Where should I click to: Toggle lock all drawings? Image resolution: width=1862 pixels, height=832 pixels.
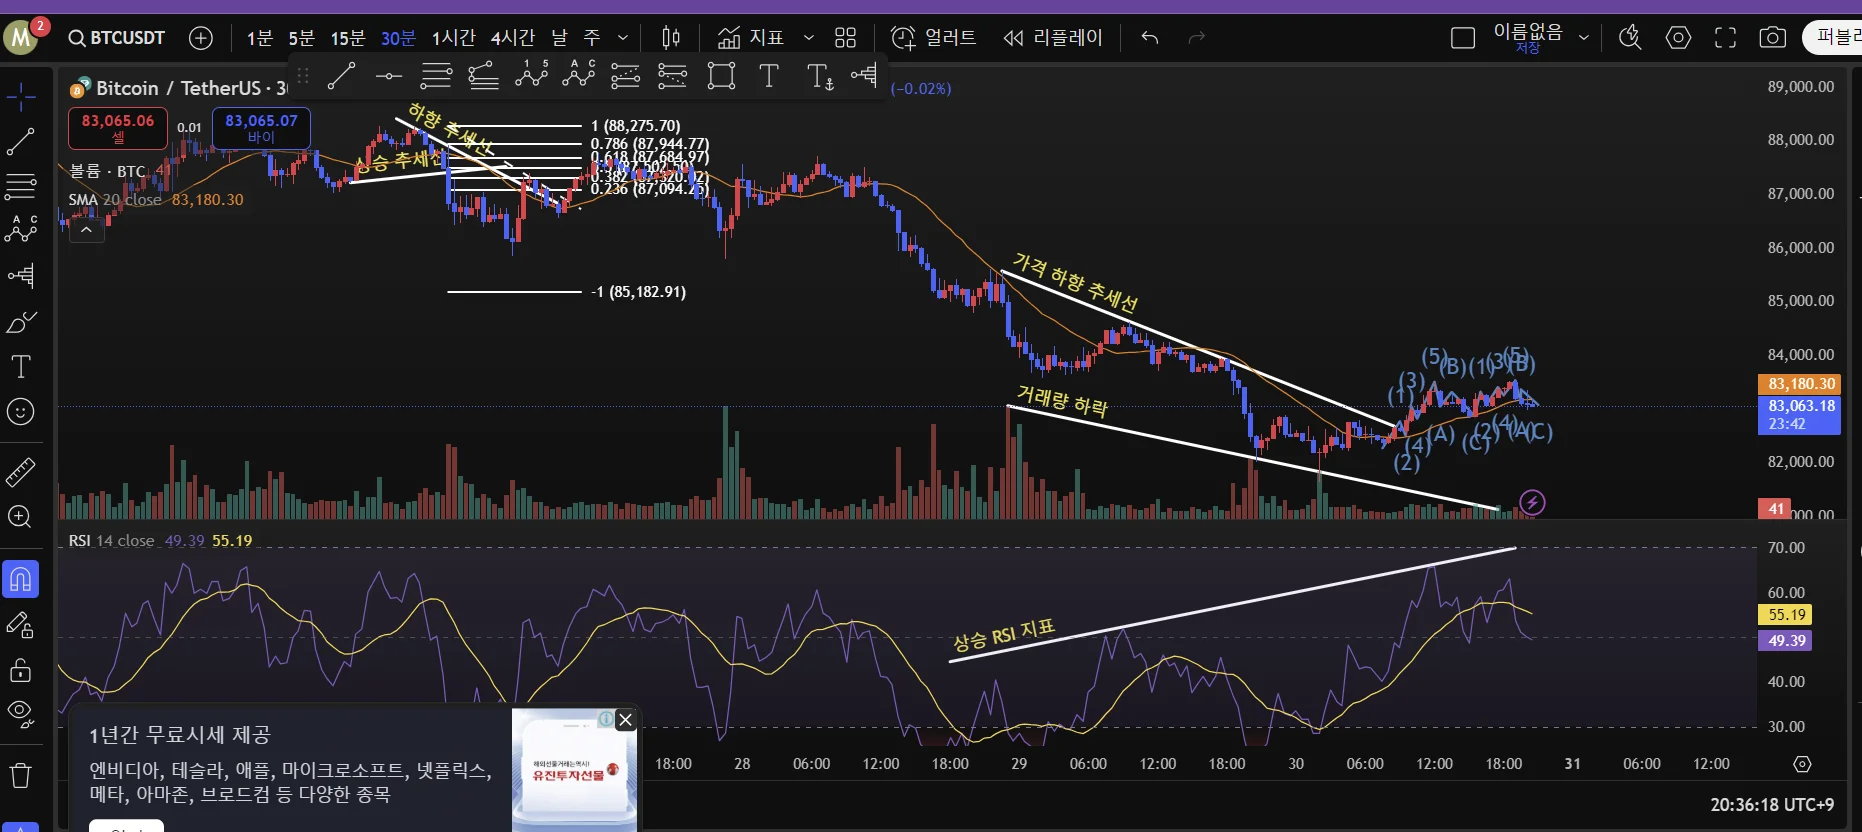[x=21, y=669]
